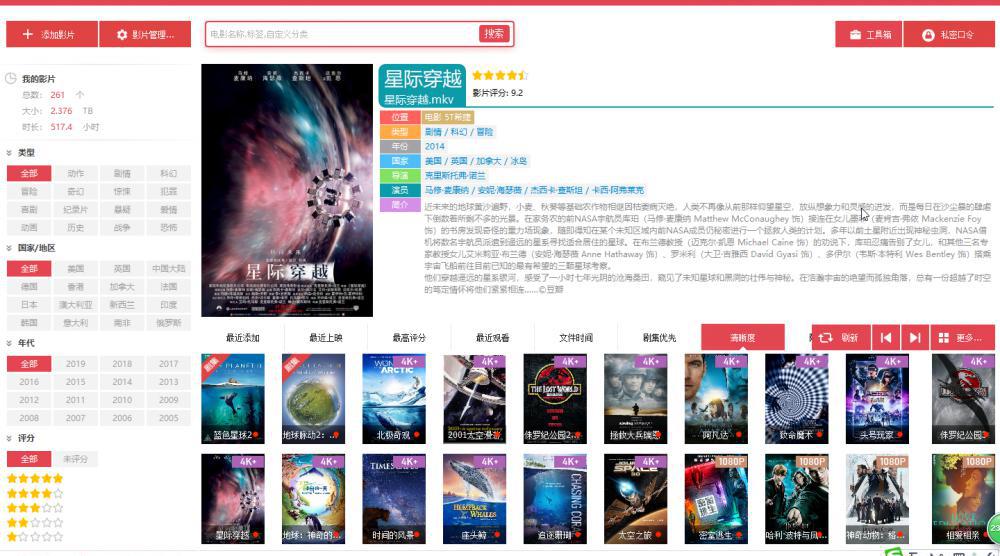Select the 太空之旅 movie thumbnail
1000x556 pixels.
tap(635, 499)
